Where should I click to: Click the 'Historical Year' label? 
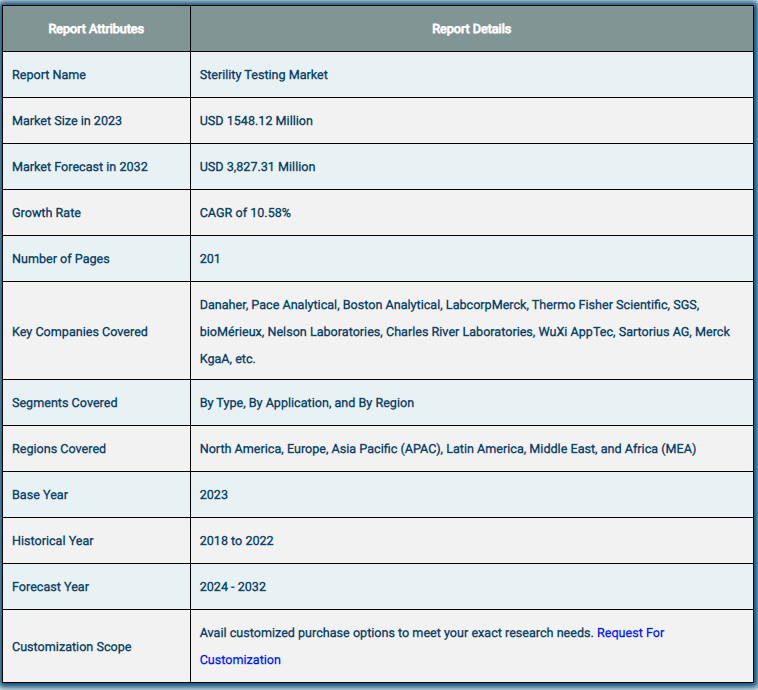(x=53, y=541)
